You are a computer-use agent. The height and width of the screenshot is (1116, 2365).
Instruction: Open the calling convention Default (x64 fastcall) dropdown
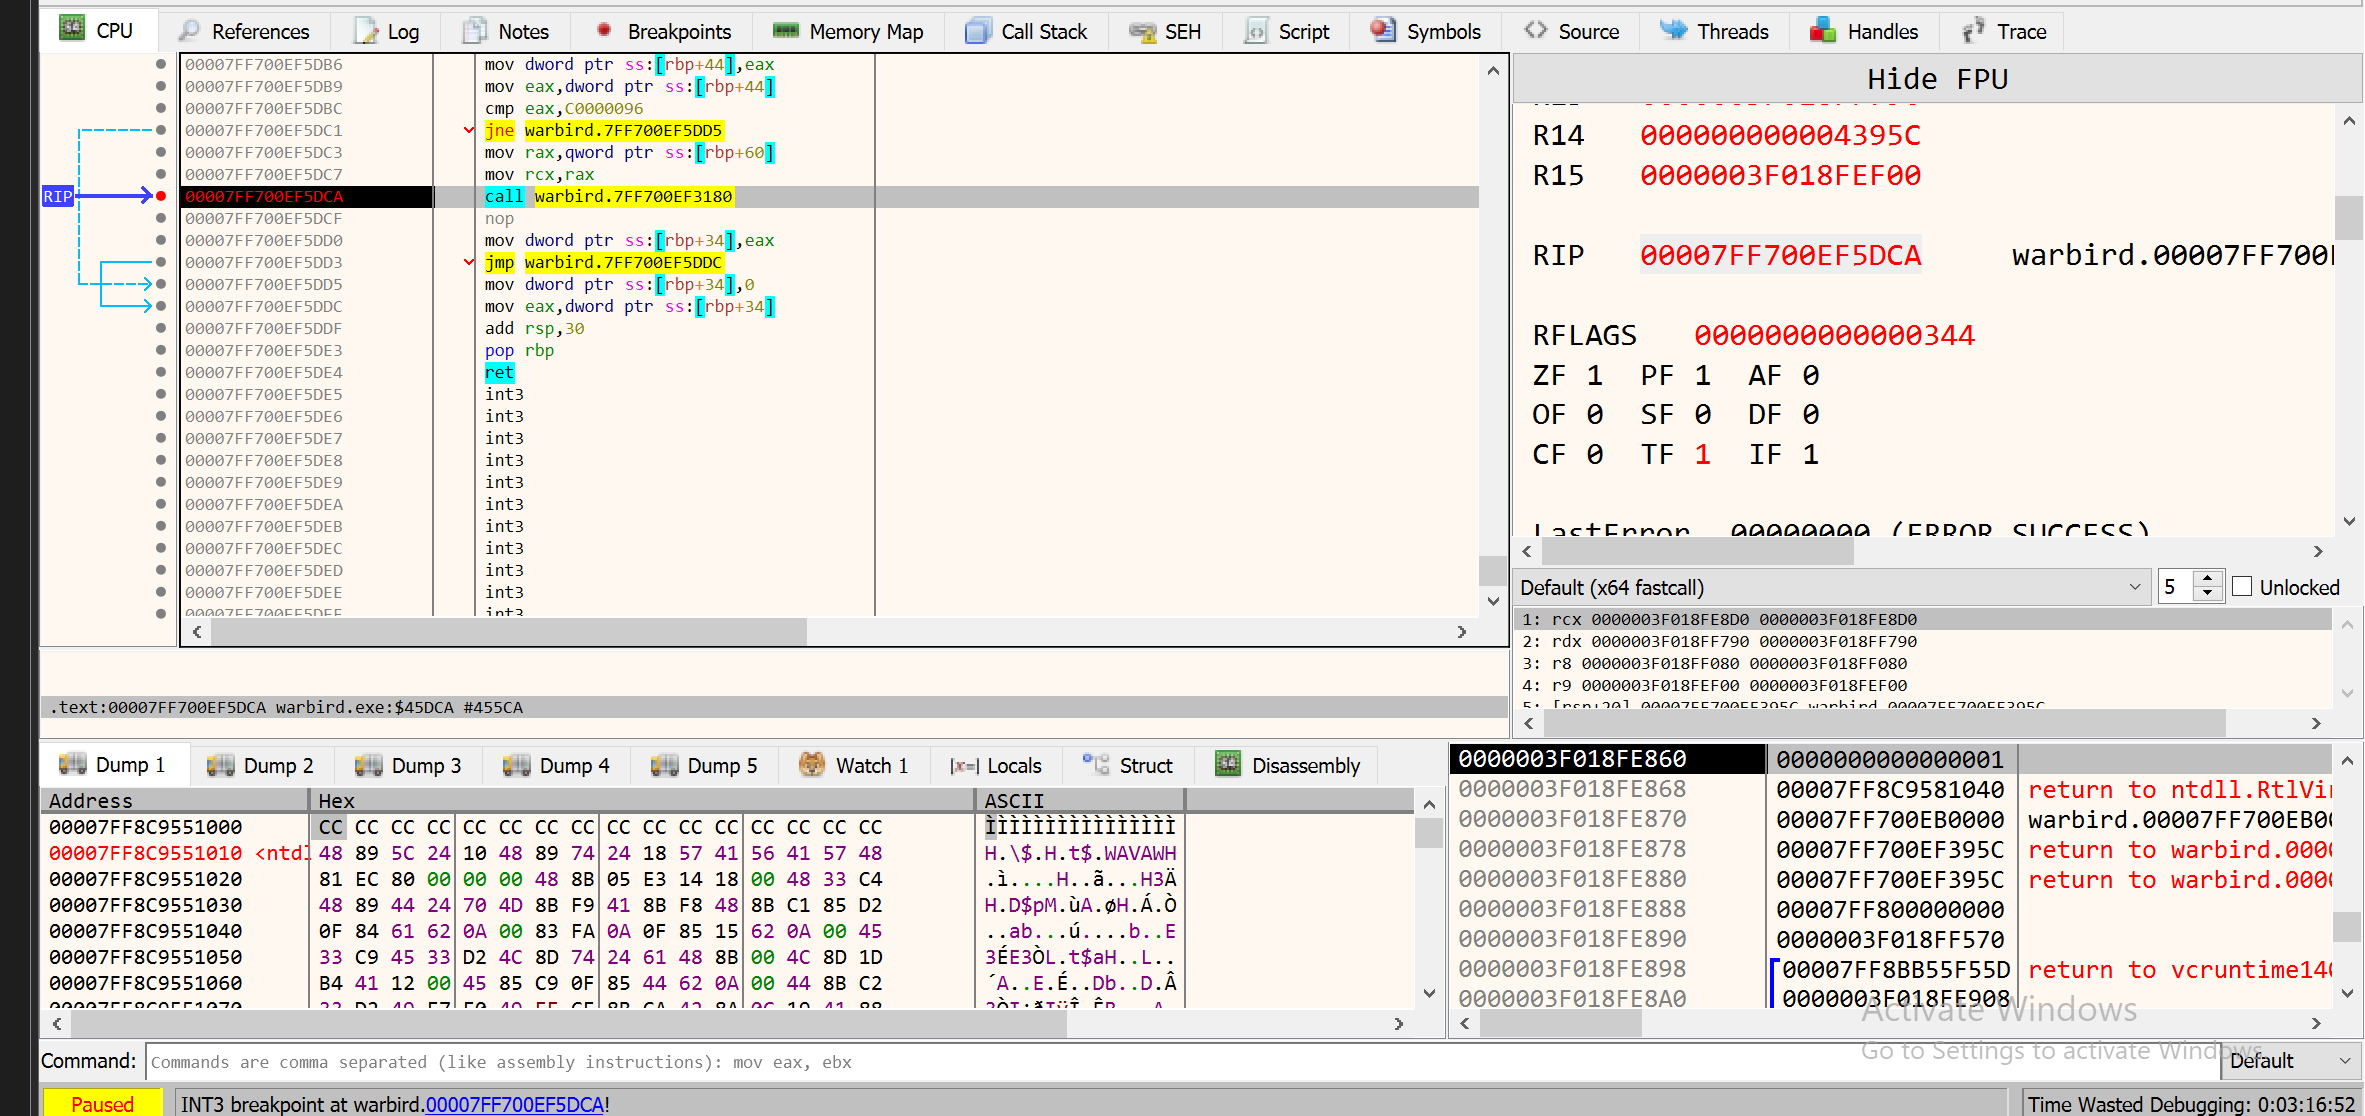click(x=1831, y=587)
